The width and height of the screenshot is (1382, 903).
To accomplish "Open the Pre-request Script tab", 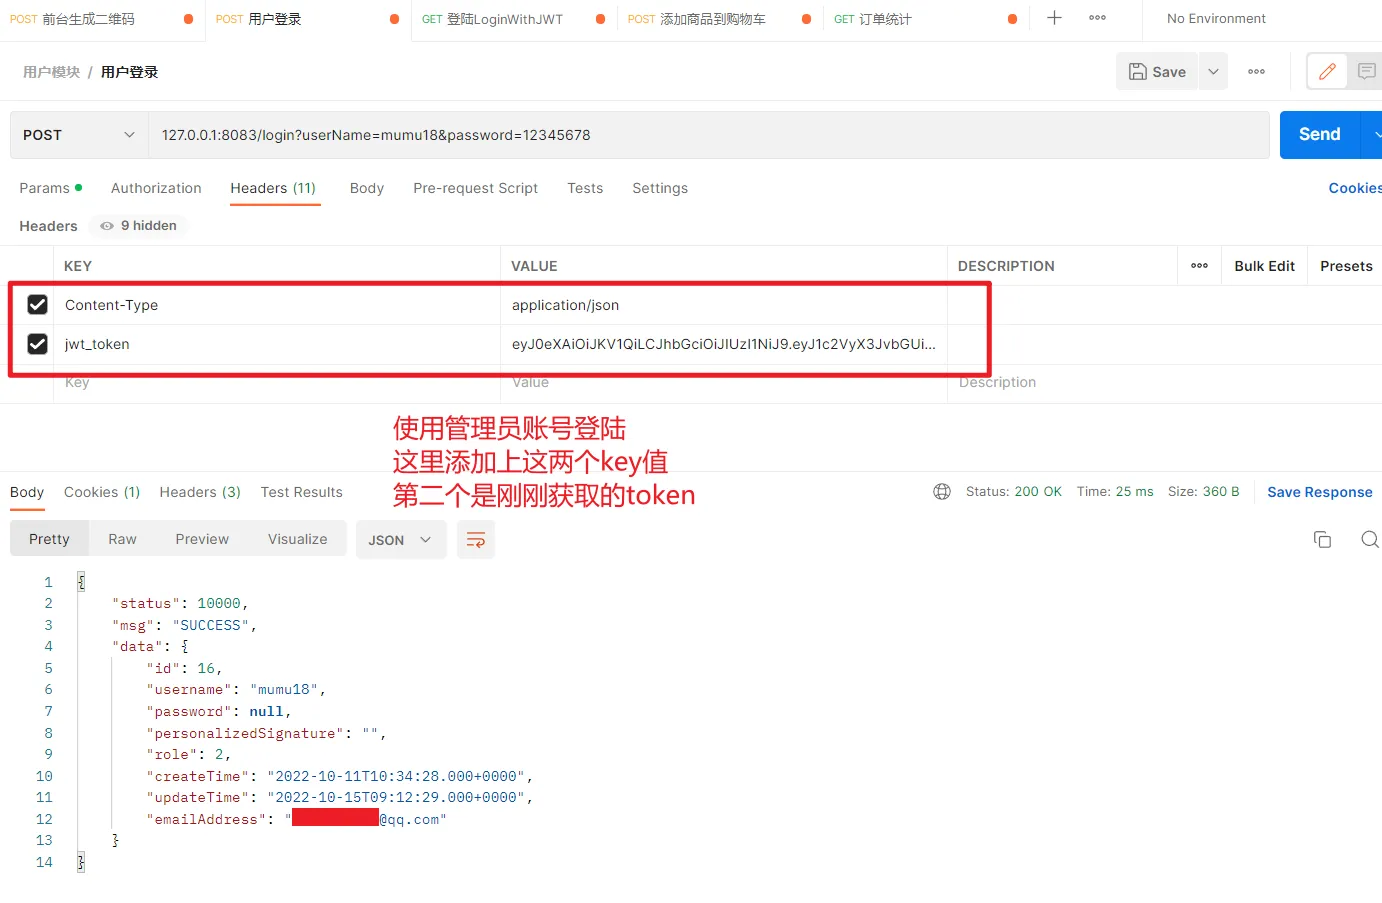I will tap(475, 188).
